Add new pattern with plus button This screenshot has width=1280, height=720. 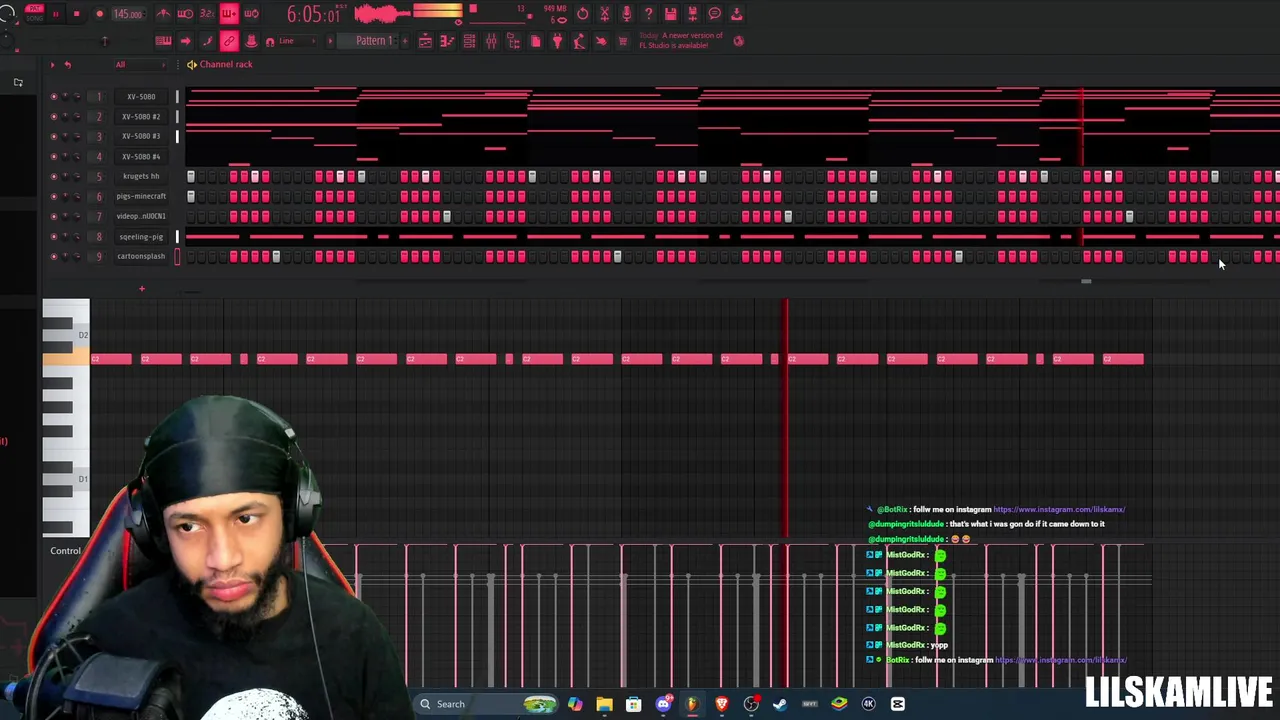coord(405,41)
